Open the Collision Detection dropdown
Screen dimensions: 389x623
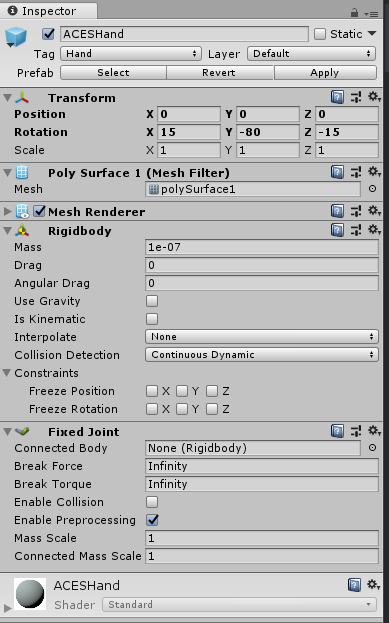tap(262, 355)
